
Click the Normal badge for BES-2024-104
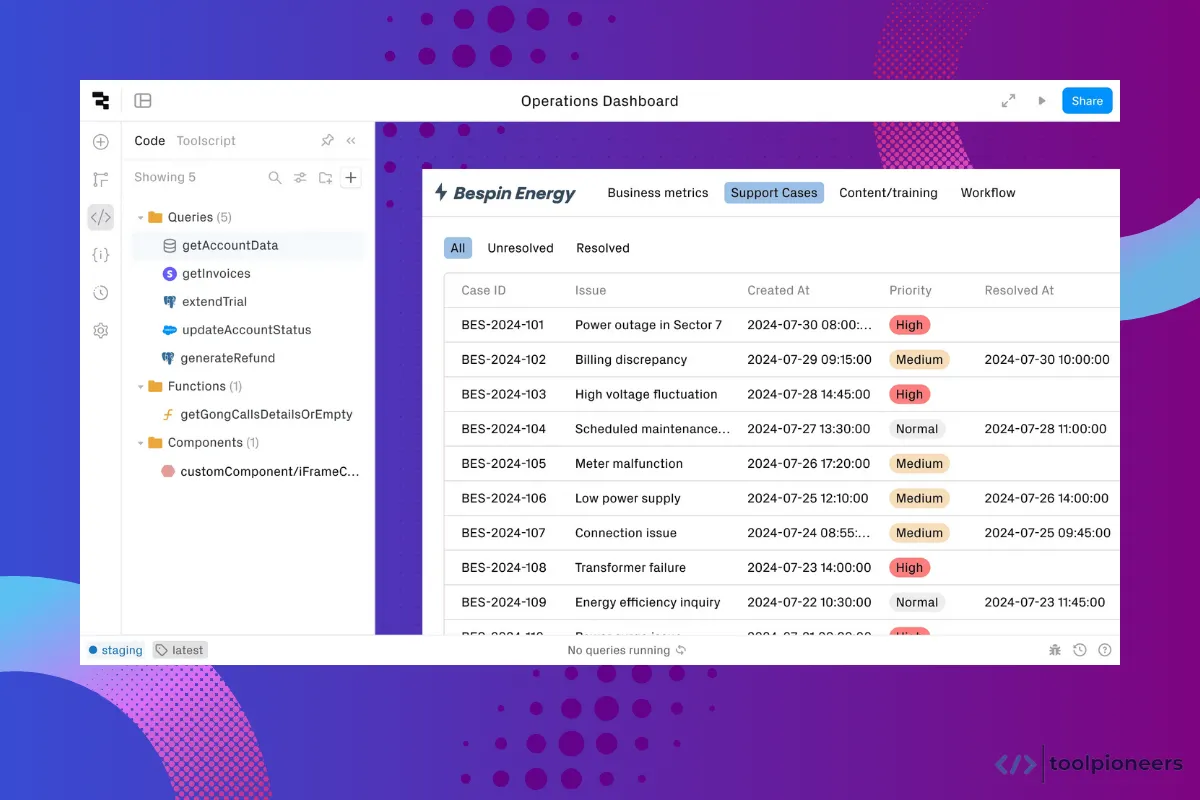(917, 429)
